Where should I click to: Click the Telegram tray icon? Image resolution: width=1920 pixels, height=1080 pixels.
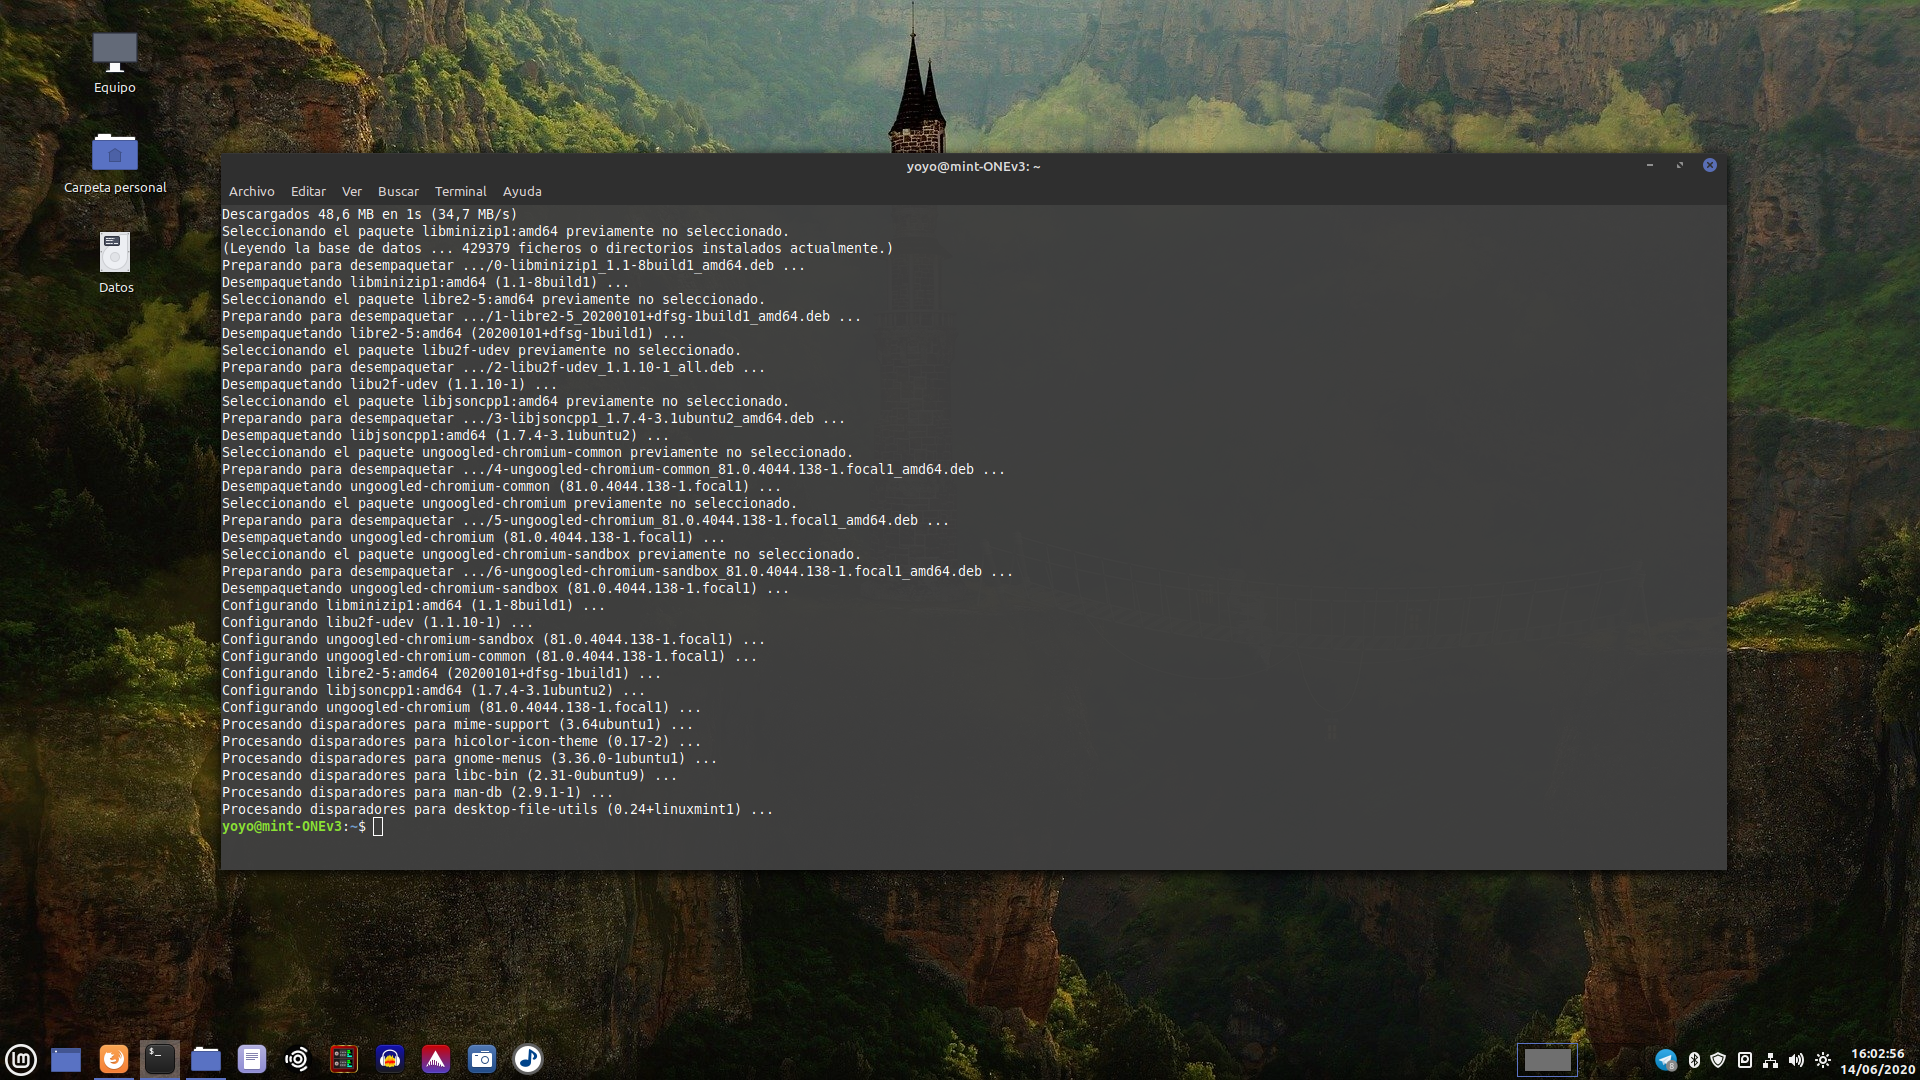pos(1665,1060)
